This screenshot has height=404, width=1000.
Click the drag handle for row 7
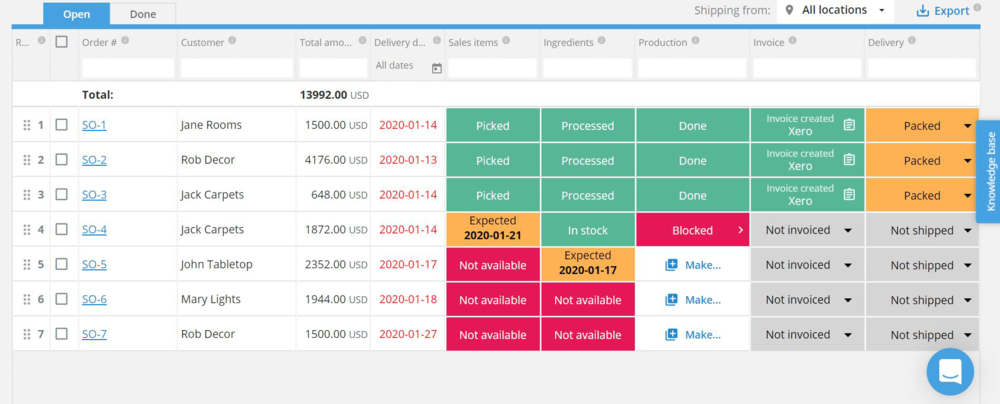(27, 334)
